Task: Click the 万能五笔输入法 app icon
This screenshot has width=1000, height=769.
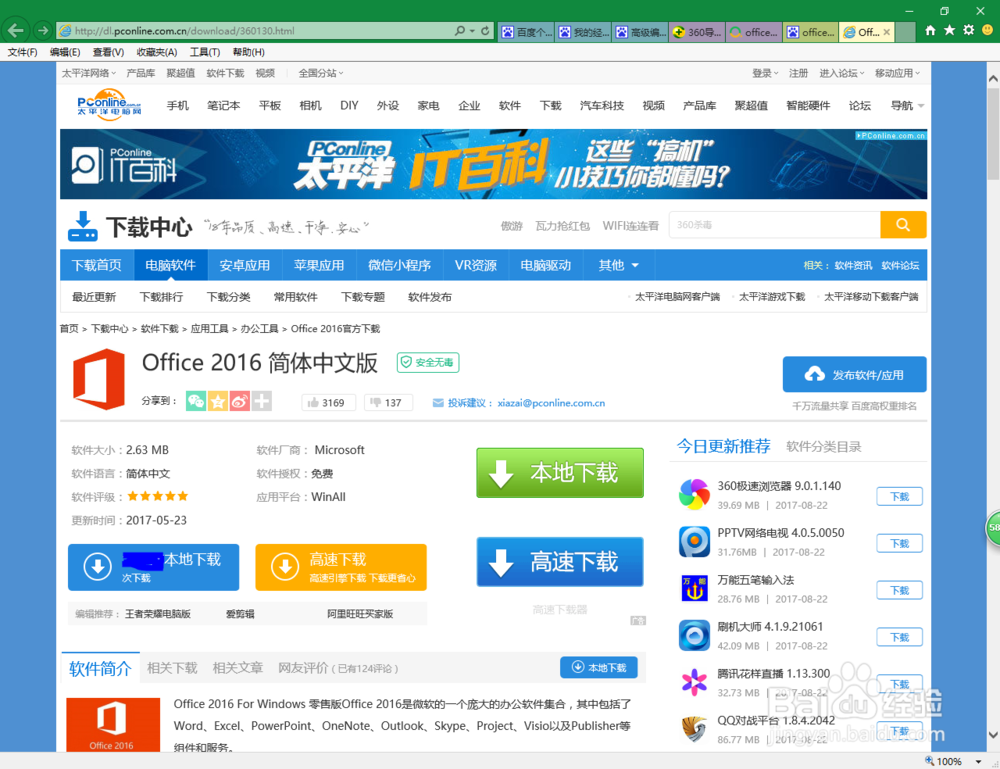Action: coord(694,589)
